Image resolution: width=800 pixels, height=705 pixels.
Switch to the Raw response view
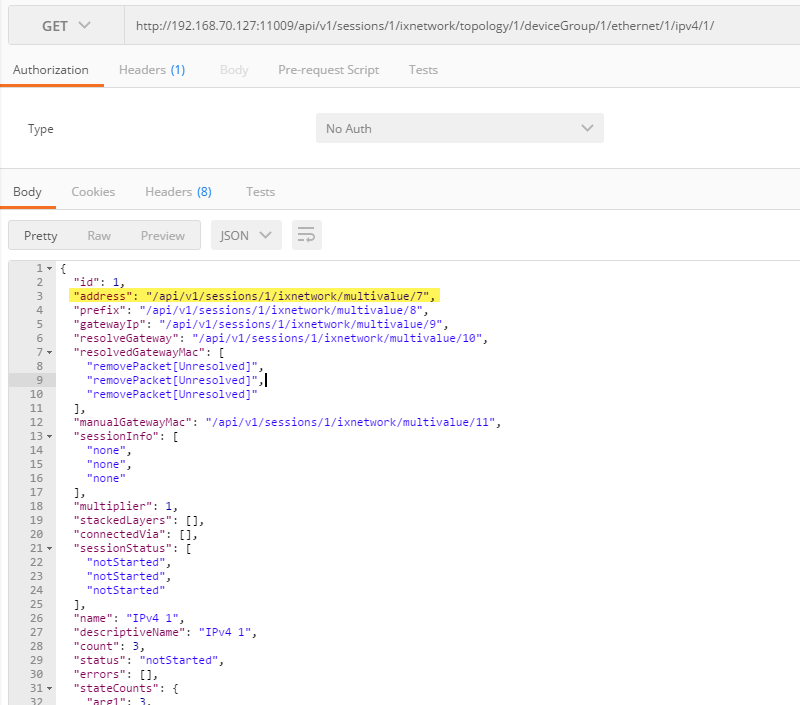(99, 236)
